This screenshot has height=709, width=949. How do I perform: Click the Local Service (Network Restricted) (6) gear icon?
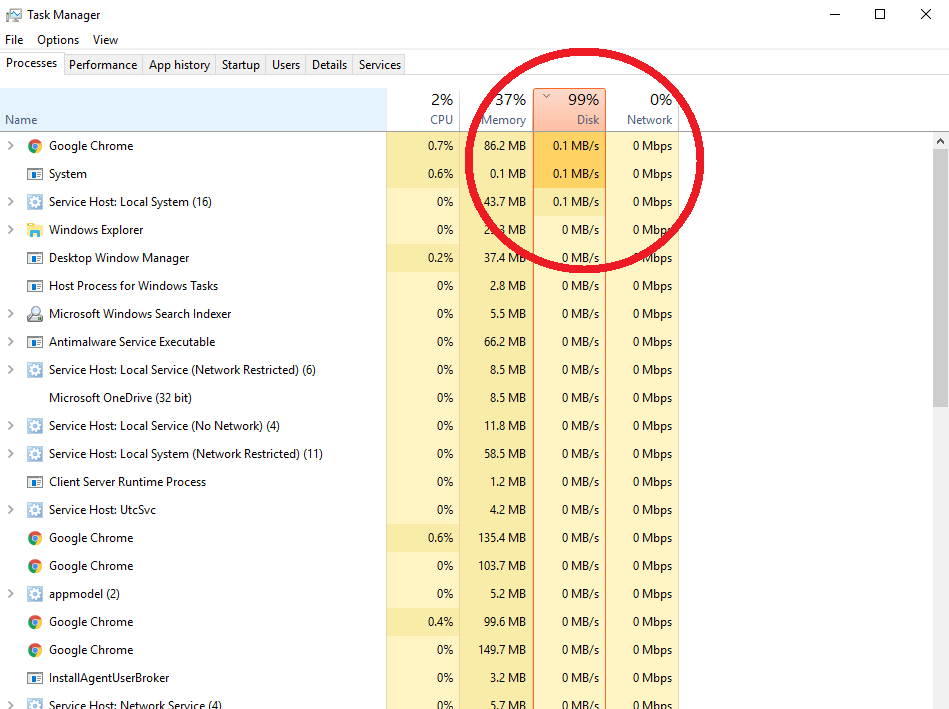point(34,370)
